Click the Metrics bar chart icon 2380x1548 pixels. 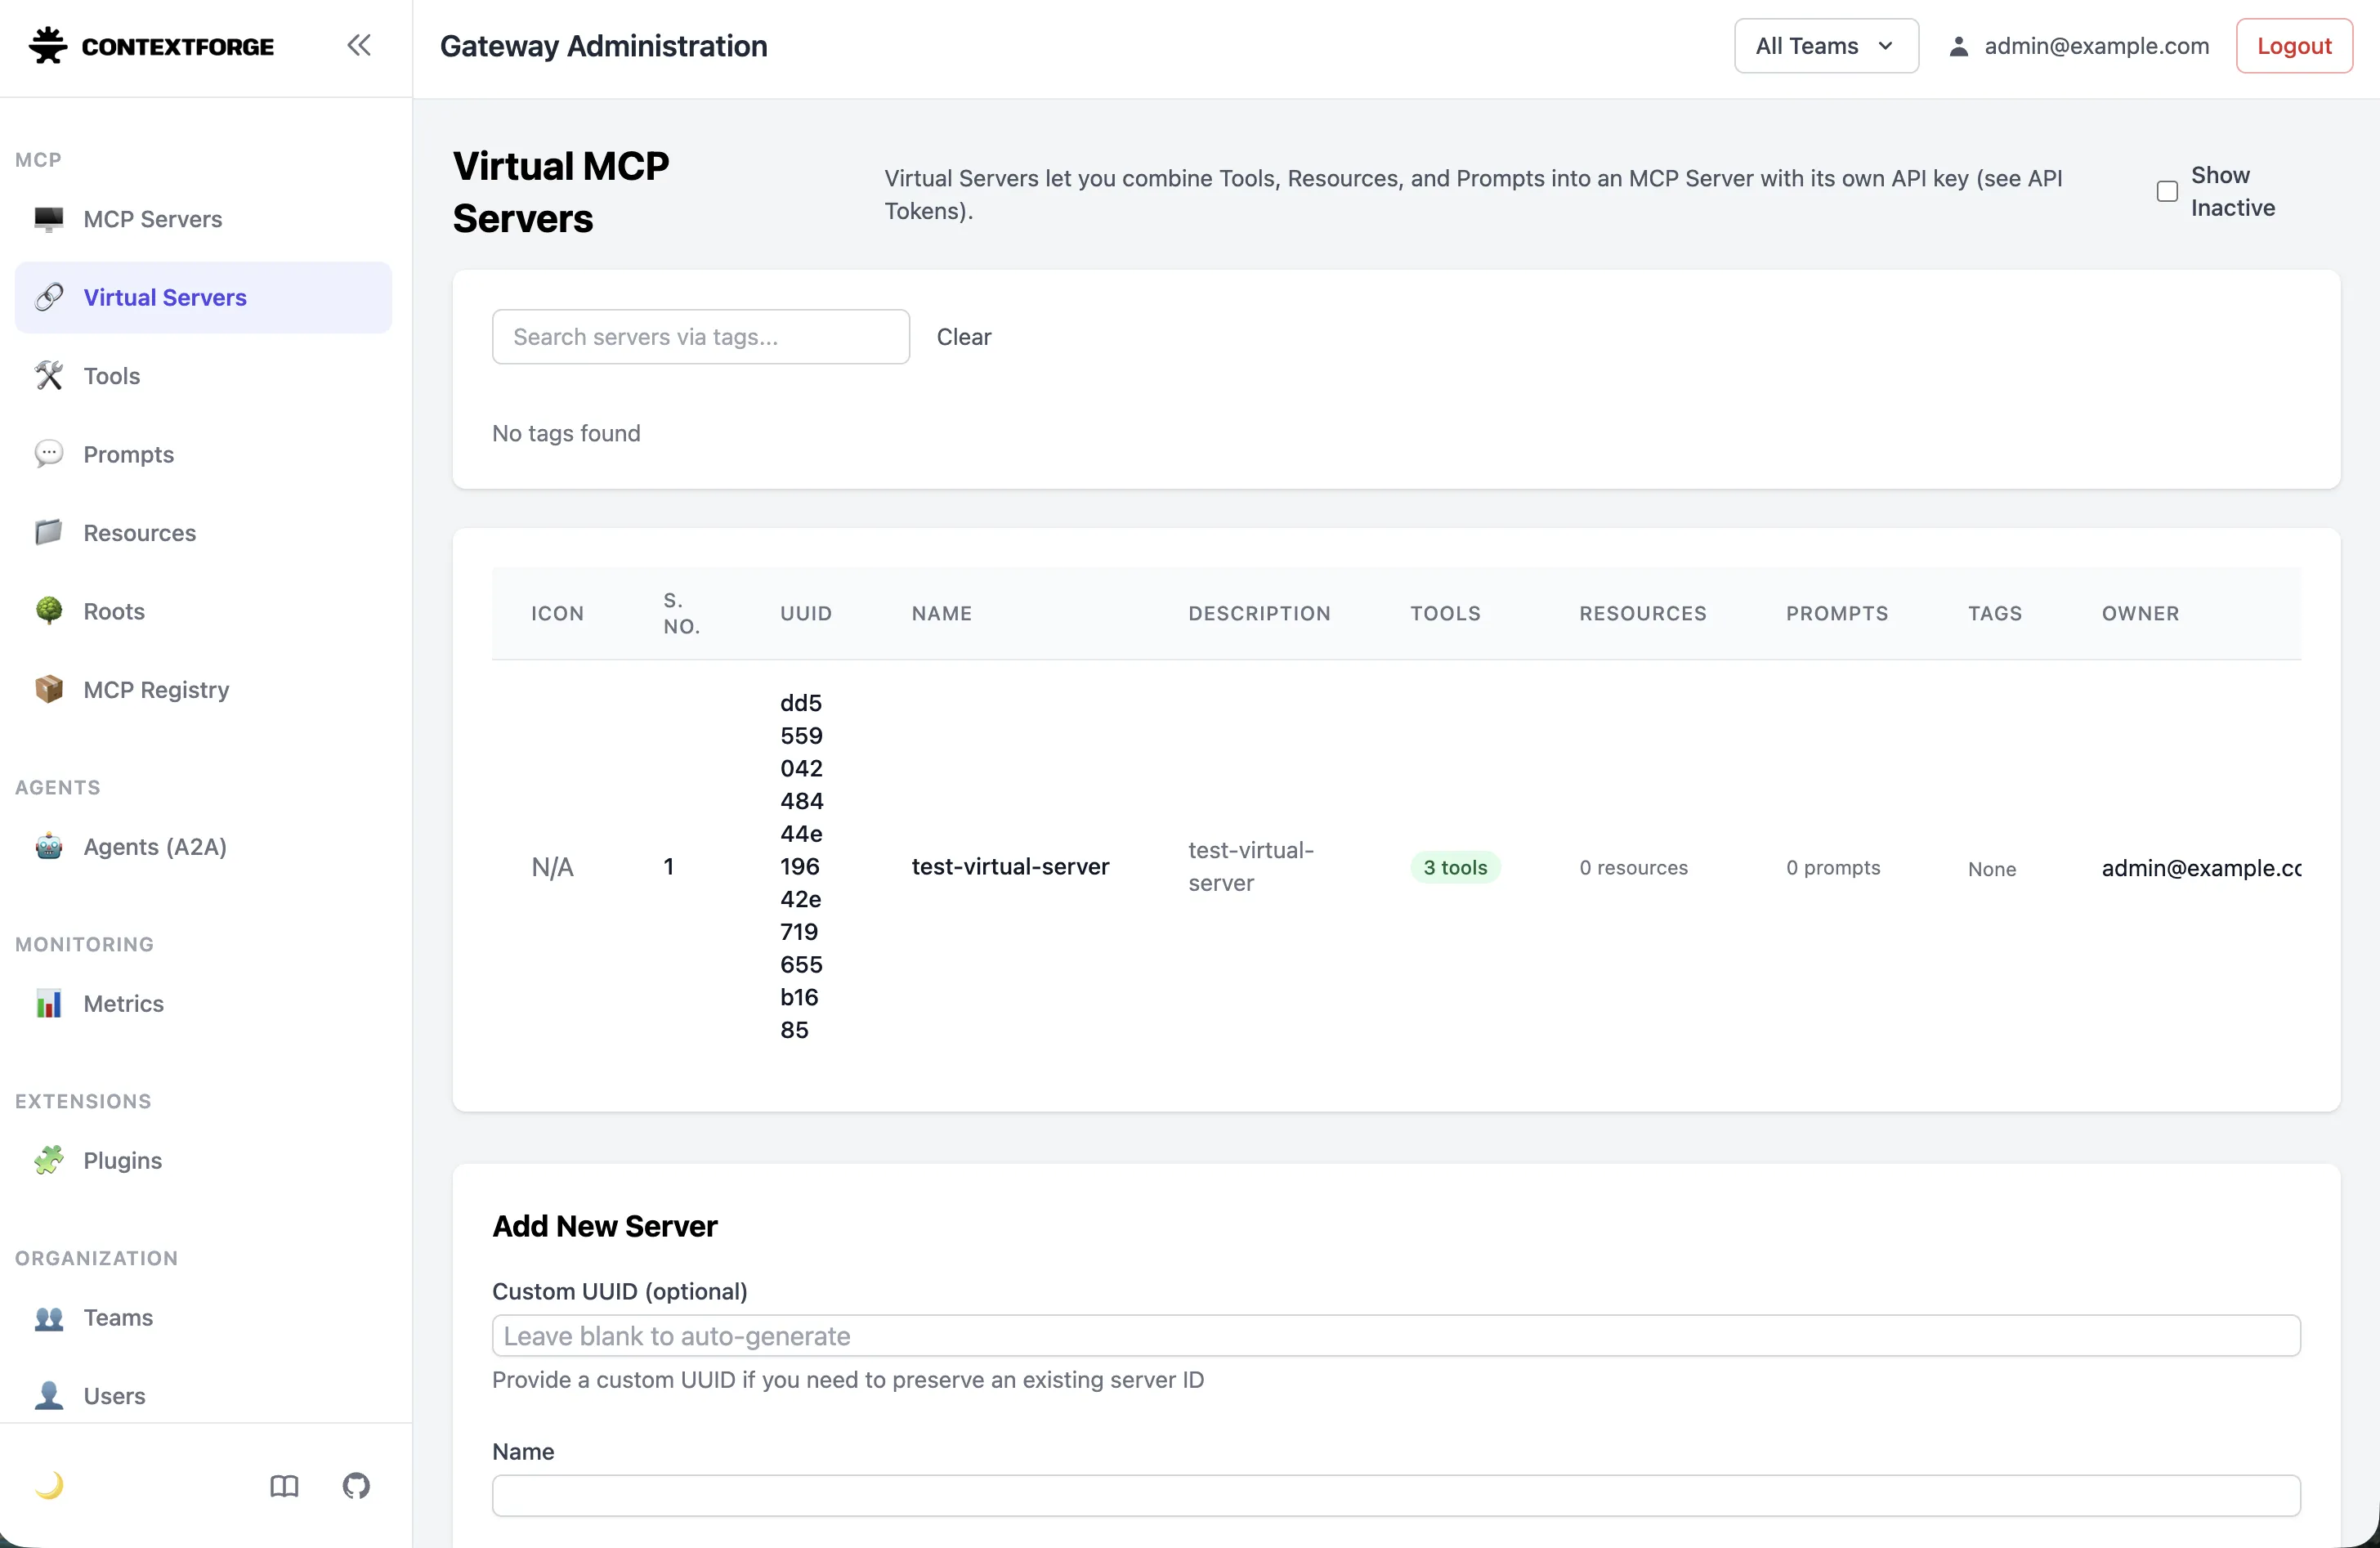[x=49, y=1003]
